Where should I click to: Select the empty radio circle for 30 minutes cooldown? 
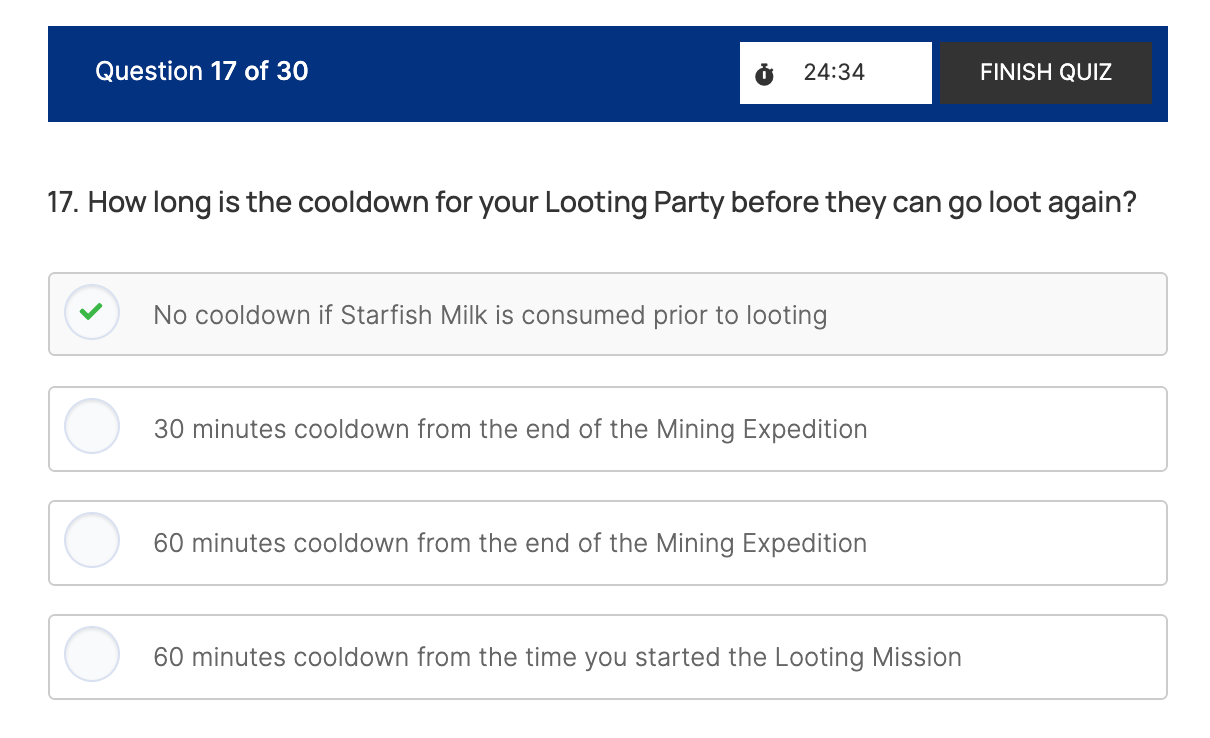click(92, 427)
